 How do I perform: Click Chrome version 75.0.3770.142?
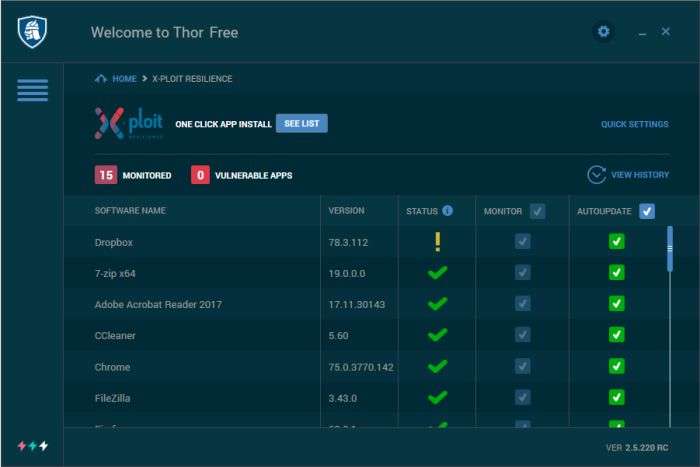click(361, 367)
